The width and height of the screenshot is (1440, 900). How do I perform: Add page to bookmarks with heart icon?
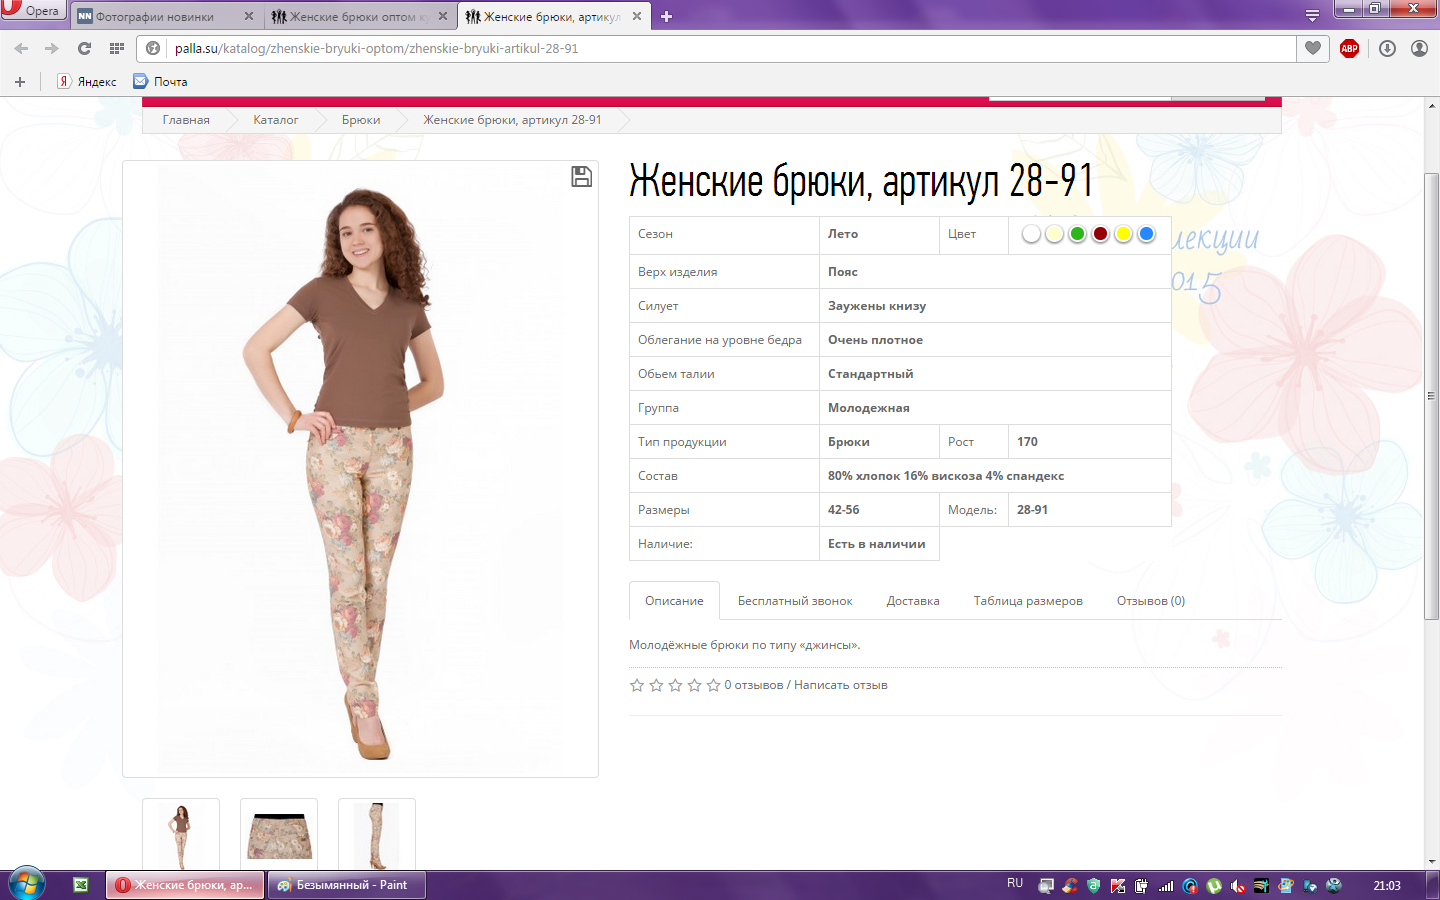[x=1313, y=48]
